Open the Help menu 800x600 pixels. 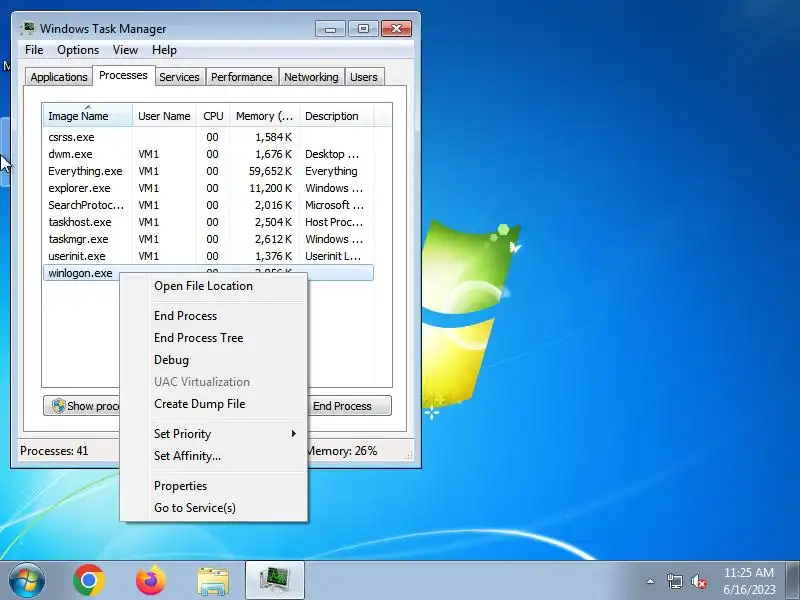[164, 50]
